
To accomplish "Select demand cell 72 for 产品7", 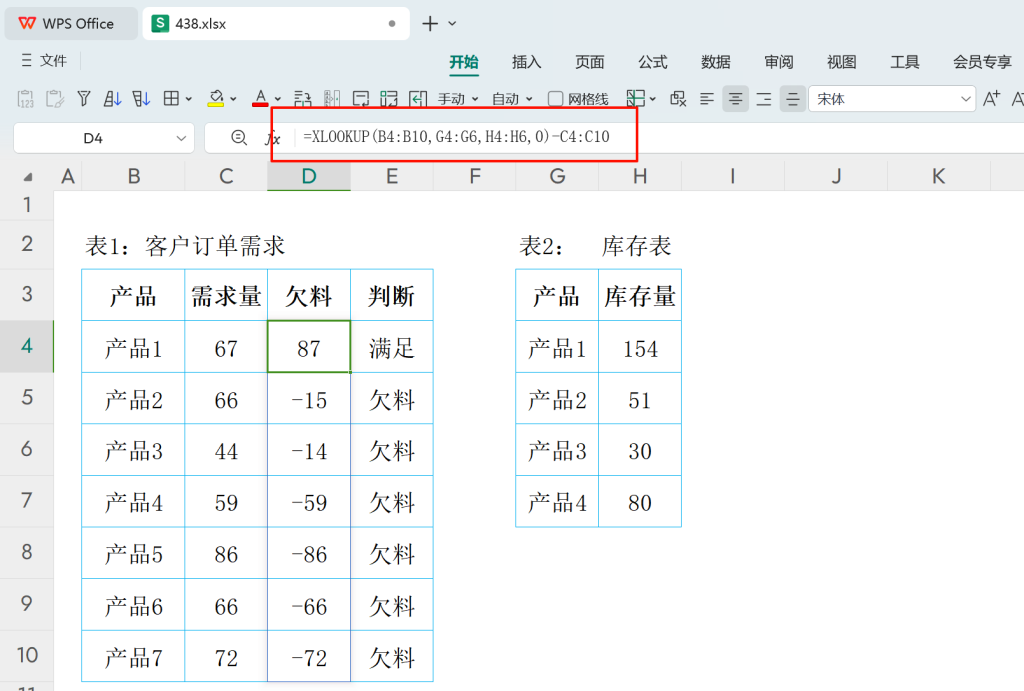I will pos(226,656).
